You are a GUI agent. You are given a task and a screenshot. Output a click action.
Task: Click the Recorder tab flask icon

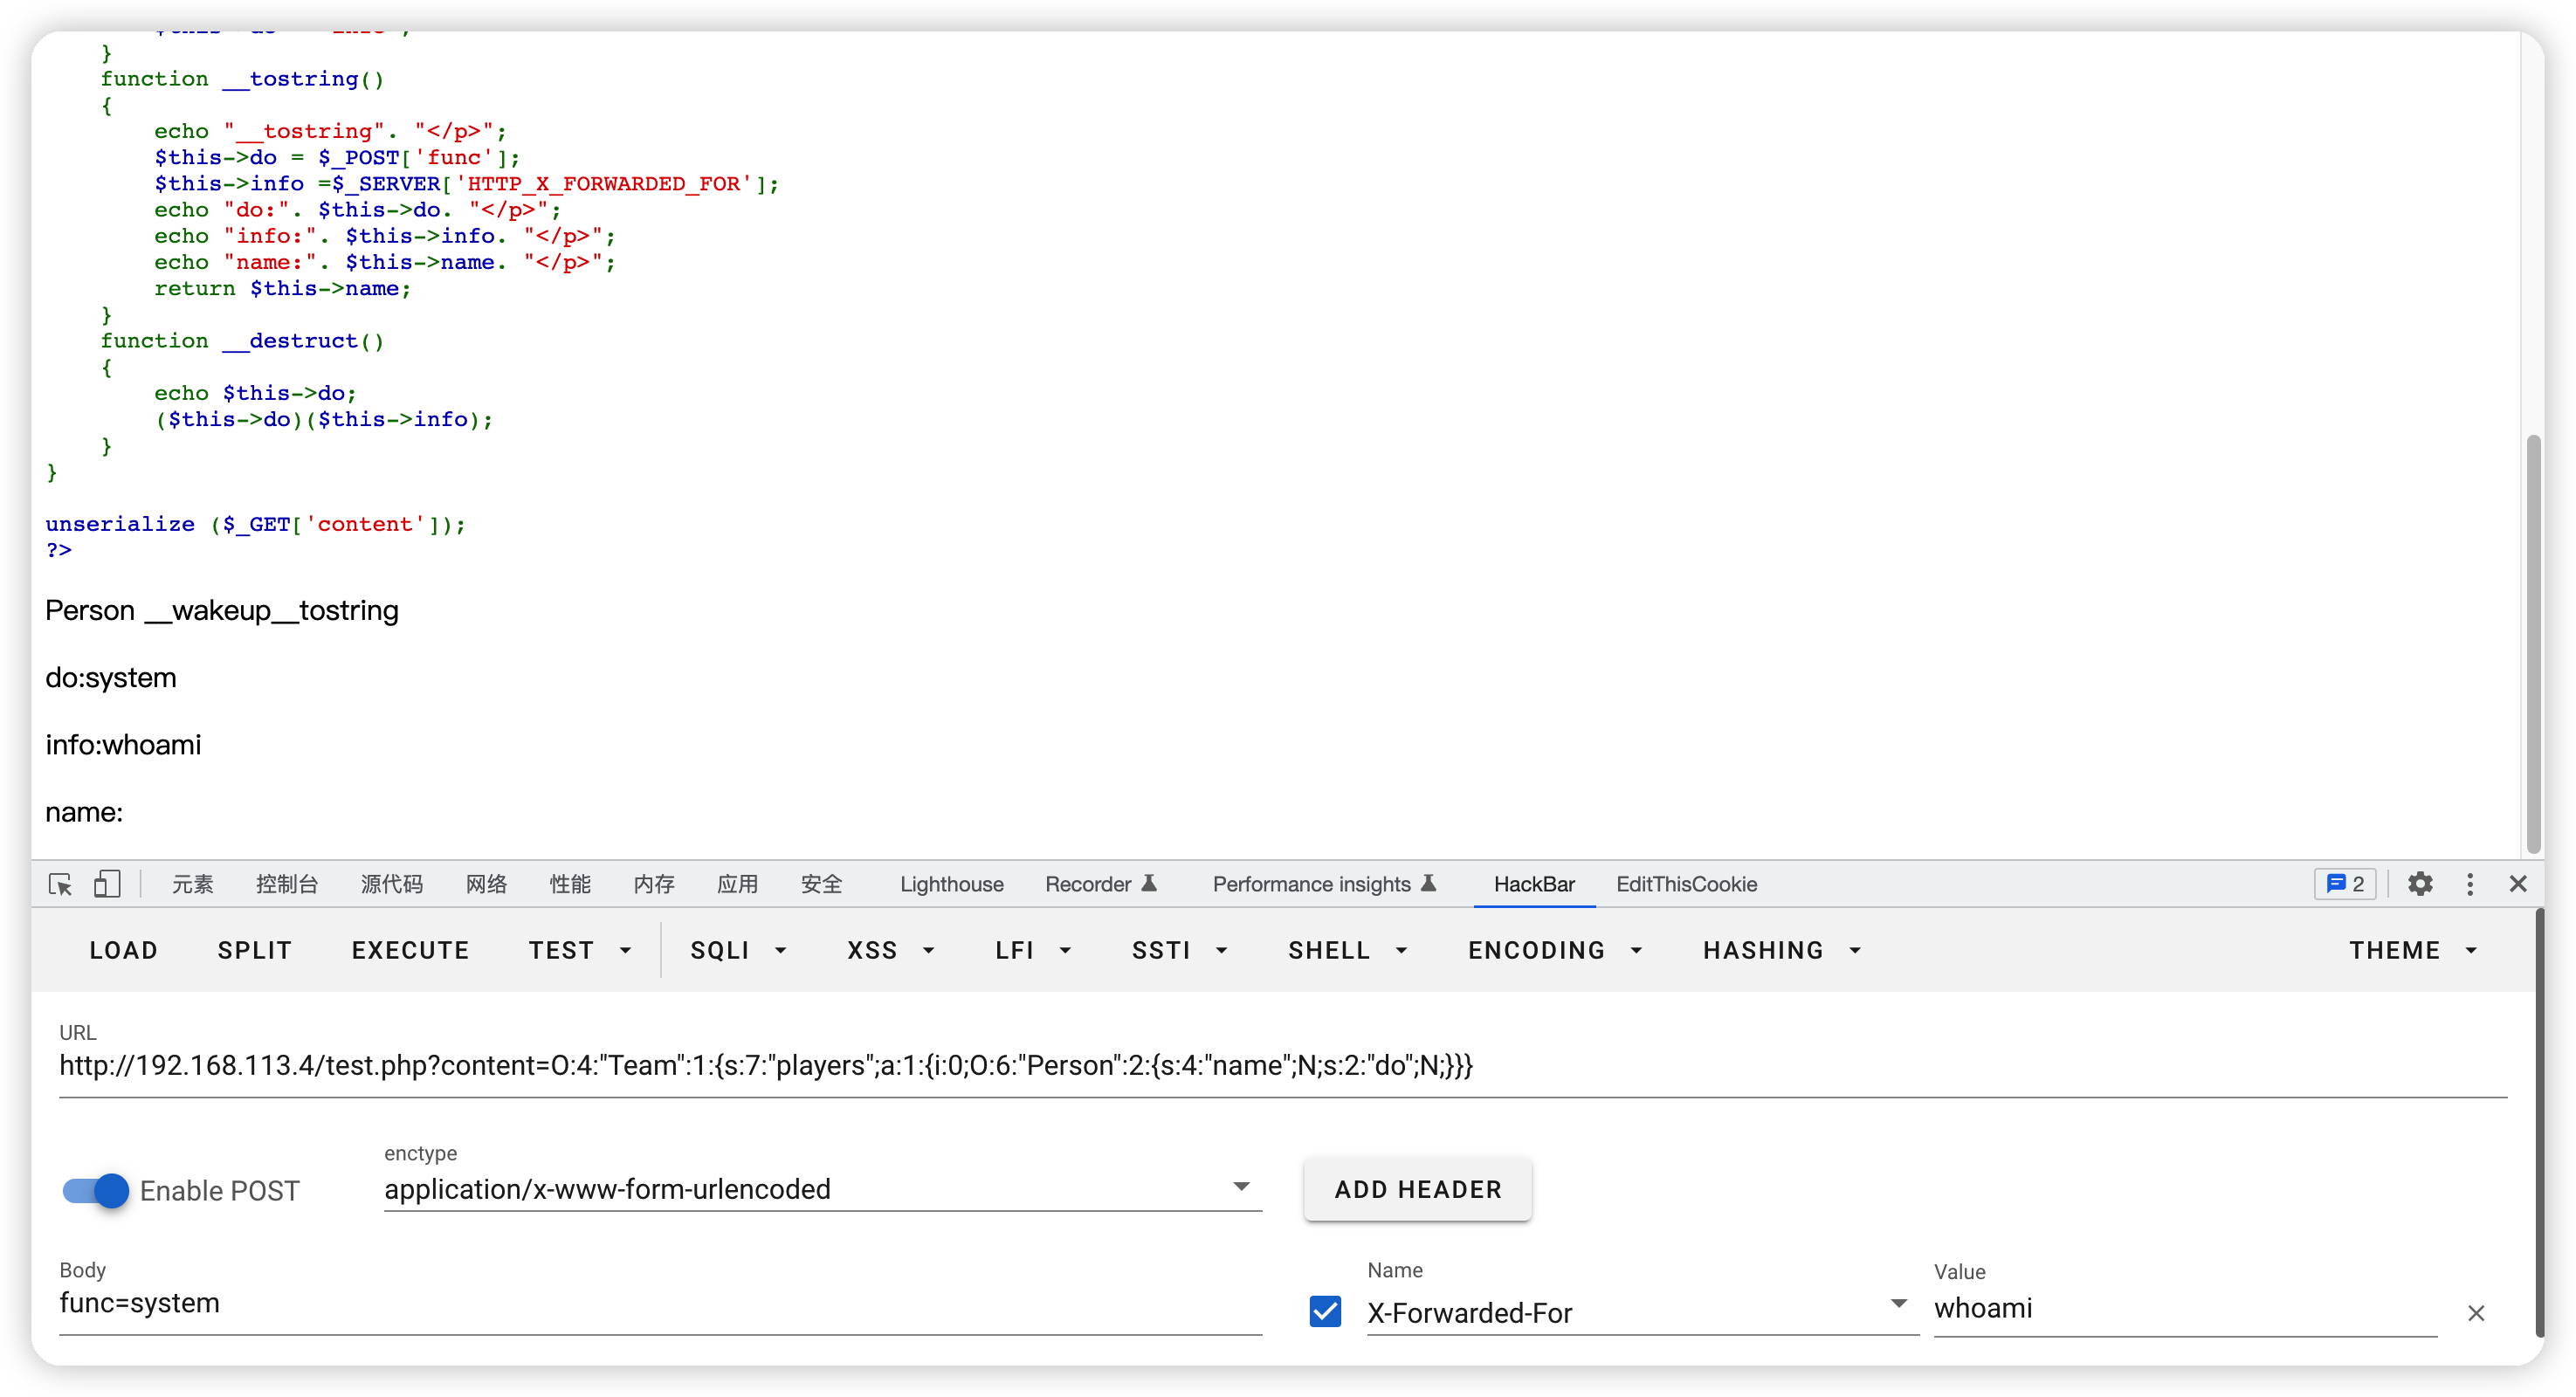pyautogui.click(x=1149, y=883)
